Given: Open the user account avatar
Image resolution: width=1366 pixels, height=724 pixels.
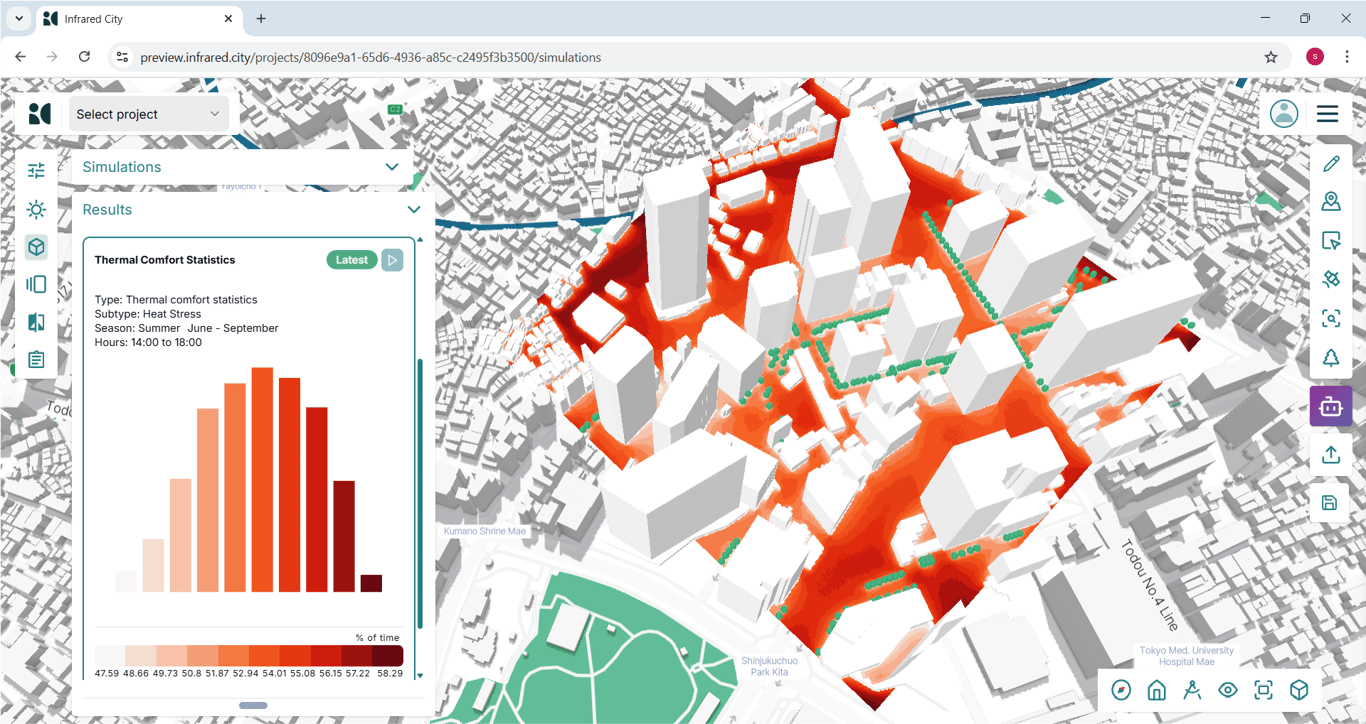Looking at the screenshot, I should coord(1284,114).
